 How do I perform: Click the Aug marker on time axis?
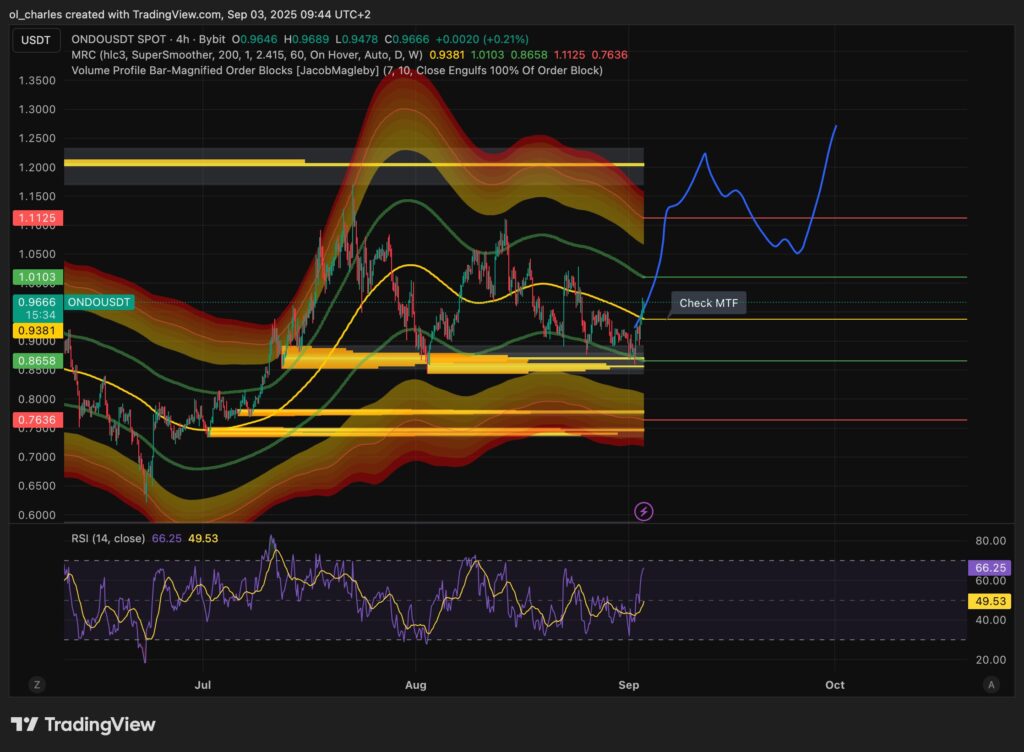click(x=417, y=685)
